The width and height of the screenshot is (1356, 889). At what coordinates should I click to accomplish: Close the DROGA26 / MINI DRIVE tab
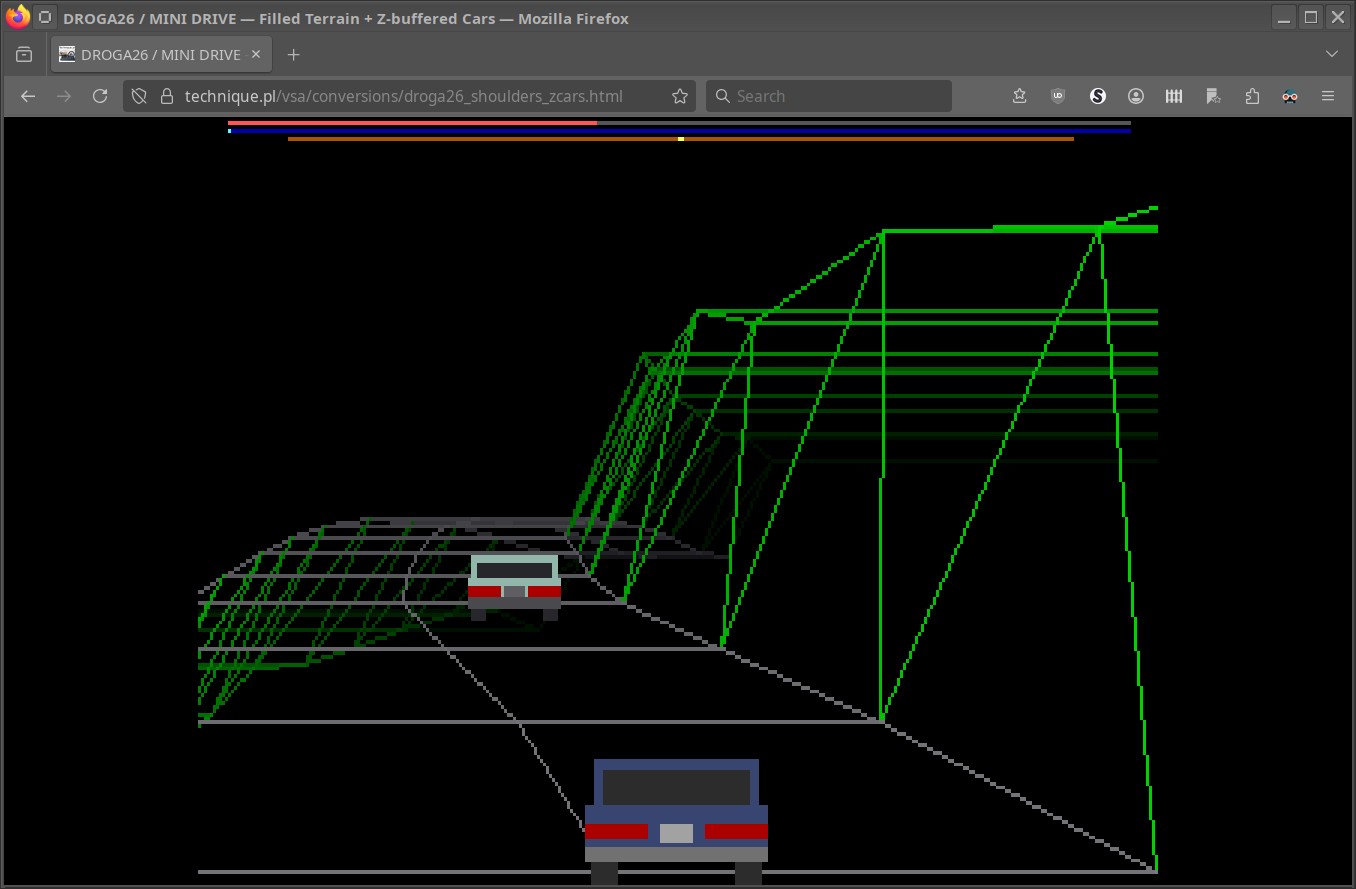pyautogui.click(x=256, y=54)
